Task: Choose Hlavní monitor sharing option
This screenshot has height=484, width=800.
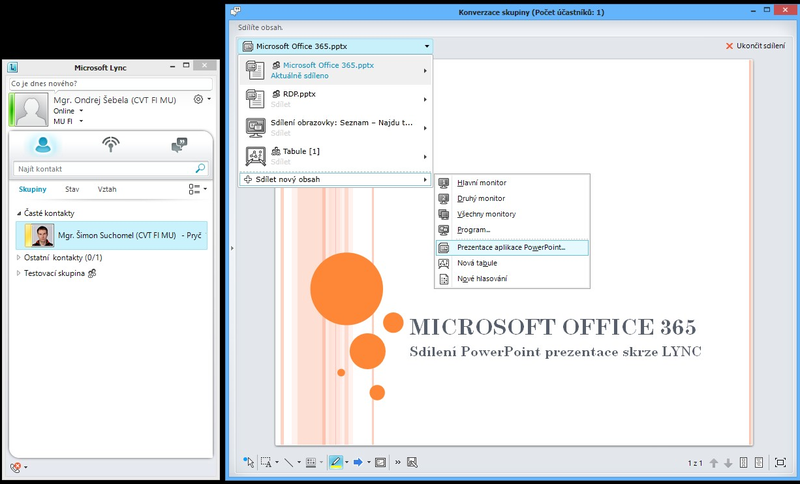Action: [x=512, y=183]
